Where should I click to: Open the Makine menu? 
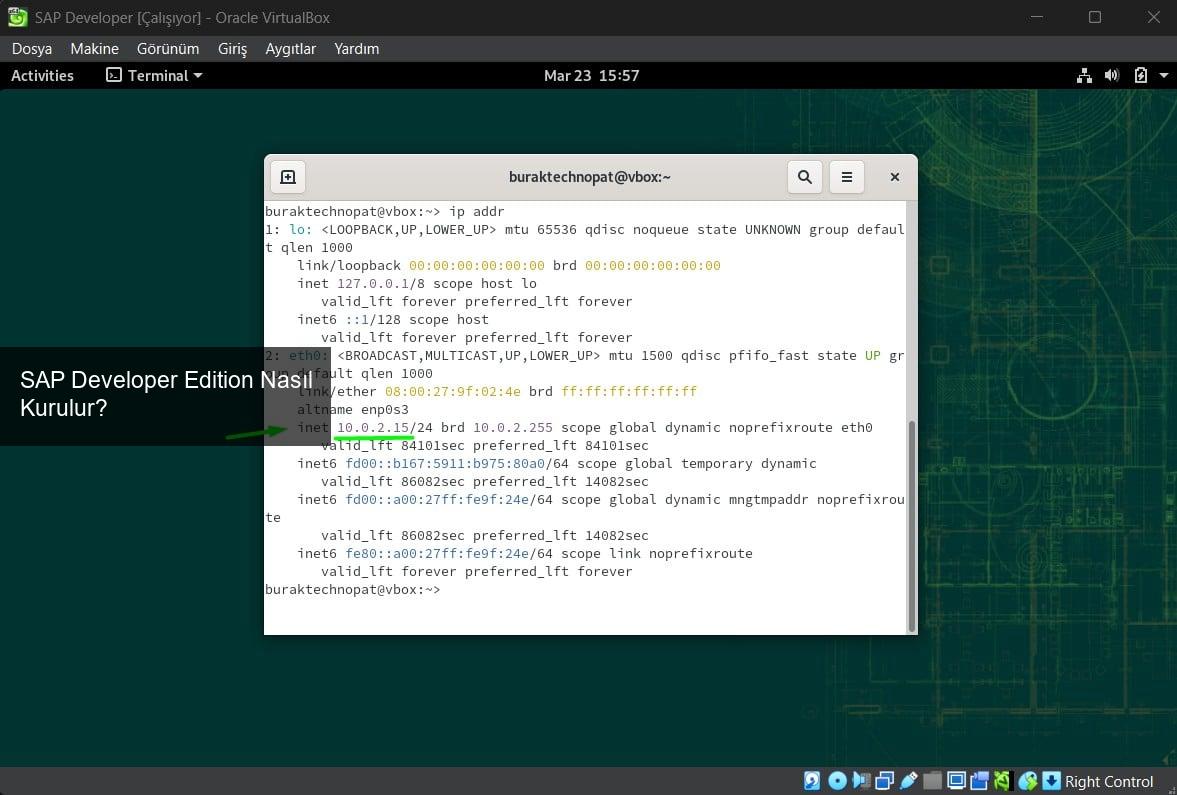pyautogui.click(x=94, y=48)
